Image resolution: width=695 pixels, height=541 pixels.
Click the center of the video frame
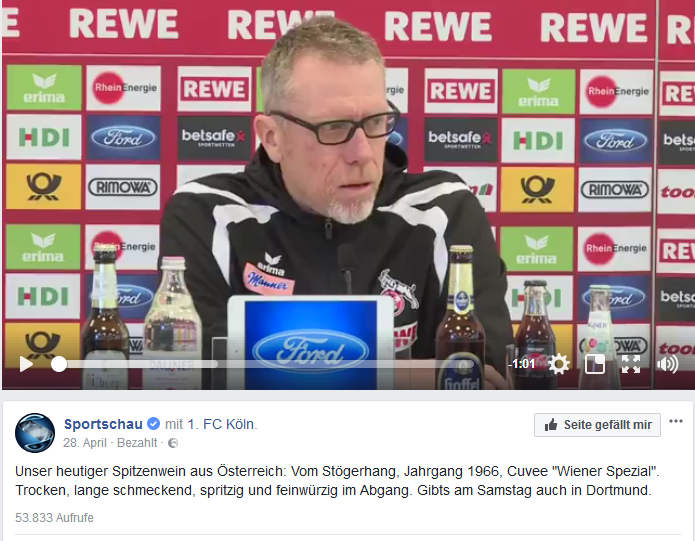pyautogui.click(x=348, y=195)
